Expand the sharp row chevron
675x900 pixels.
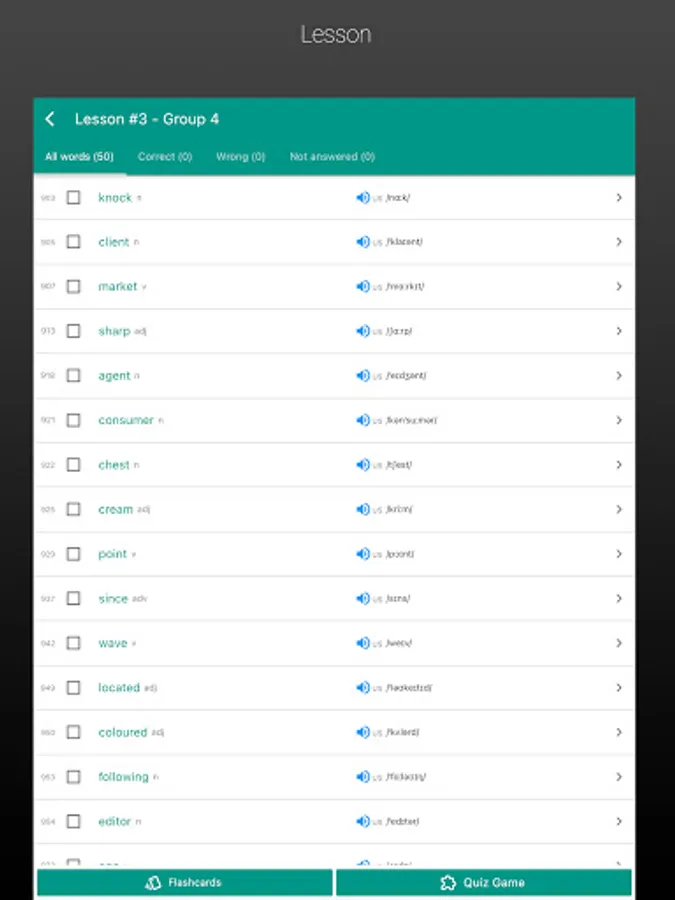pyautogui.click(x=619, y=331)
